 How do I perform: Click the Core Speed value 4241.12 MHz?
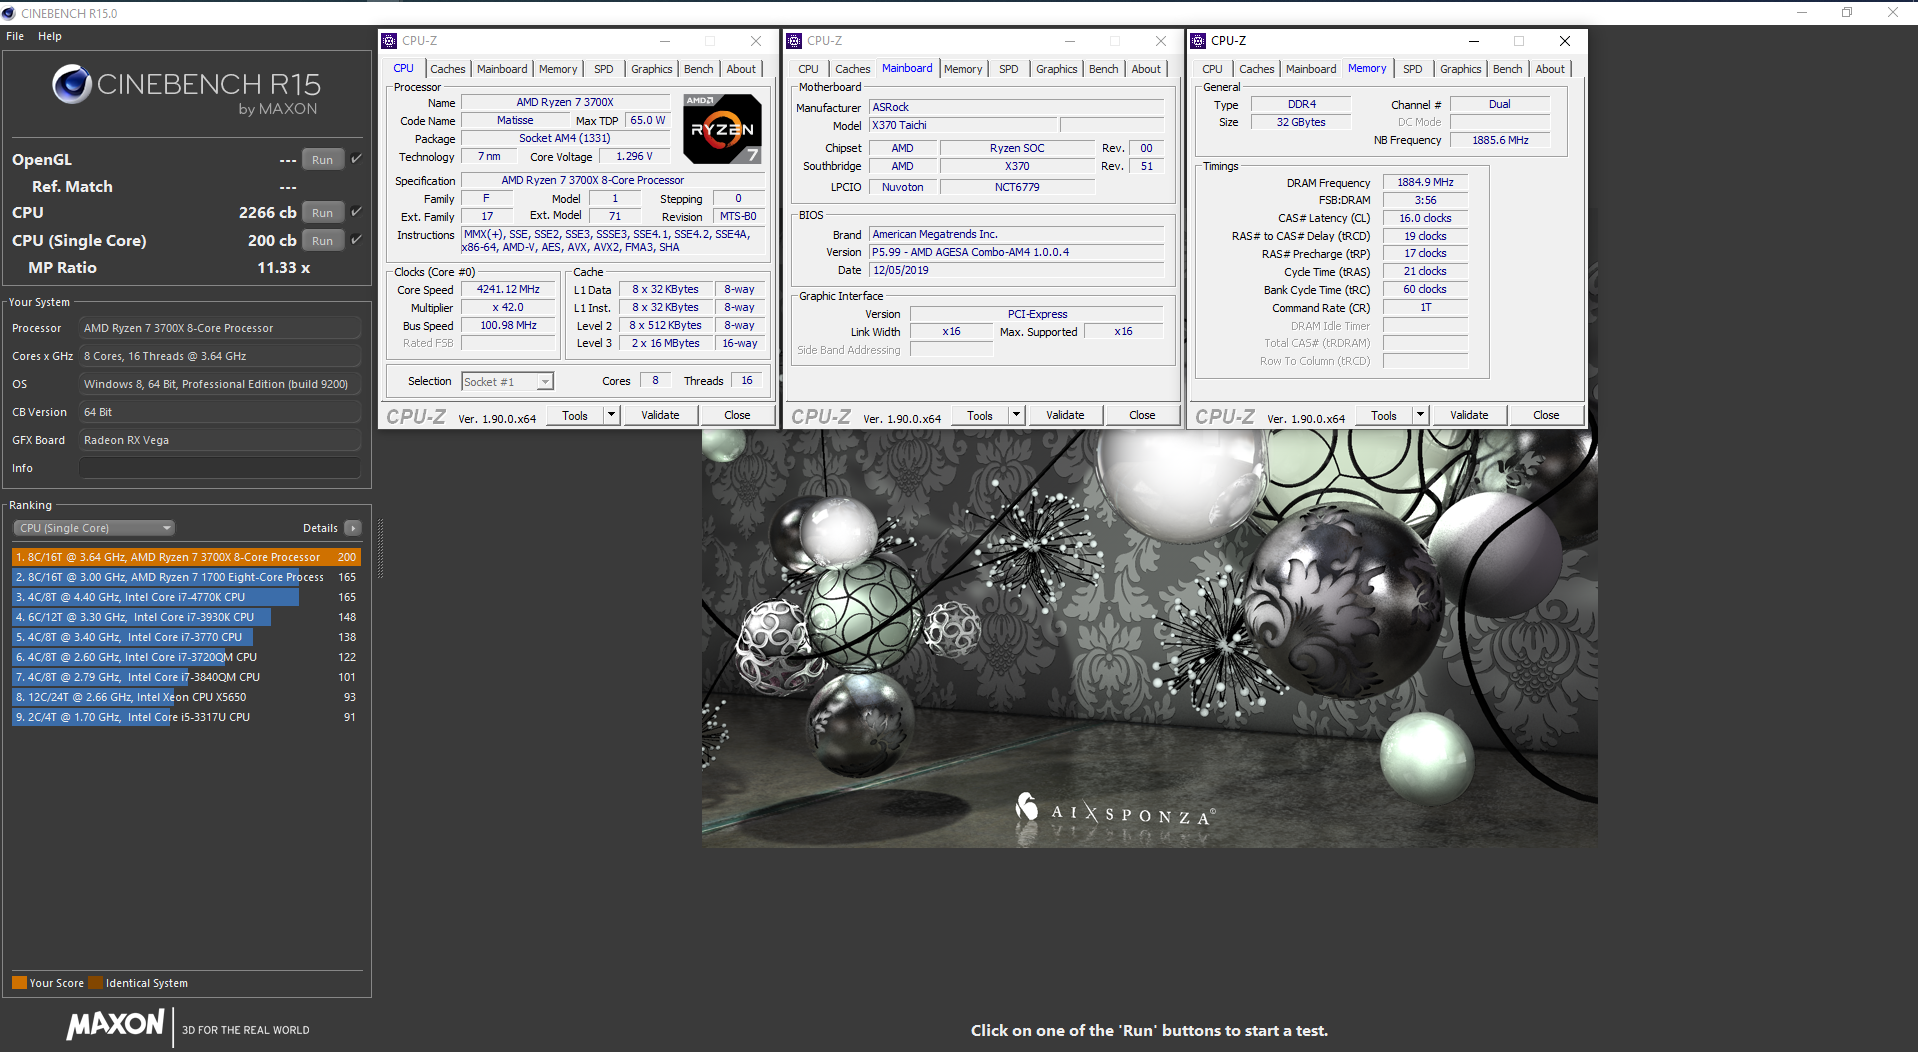pos(508,290)
